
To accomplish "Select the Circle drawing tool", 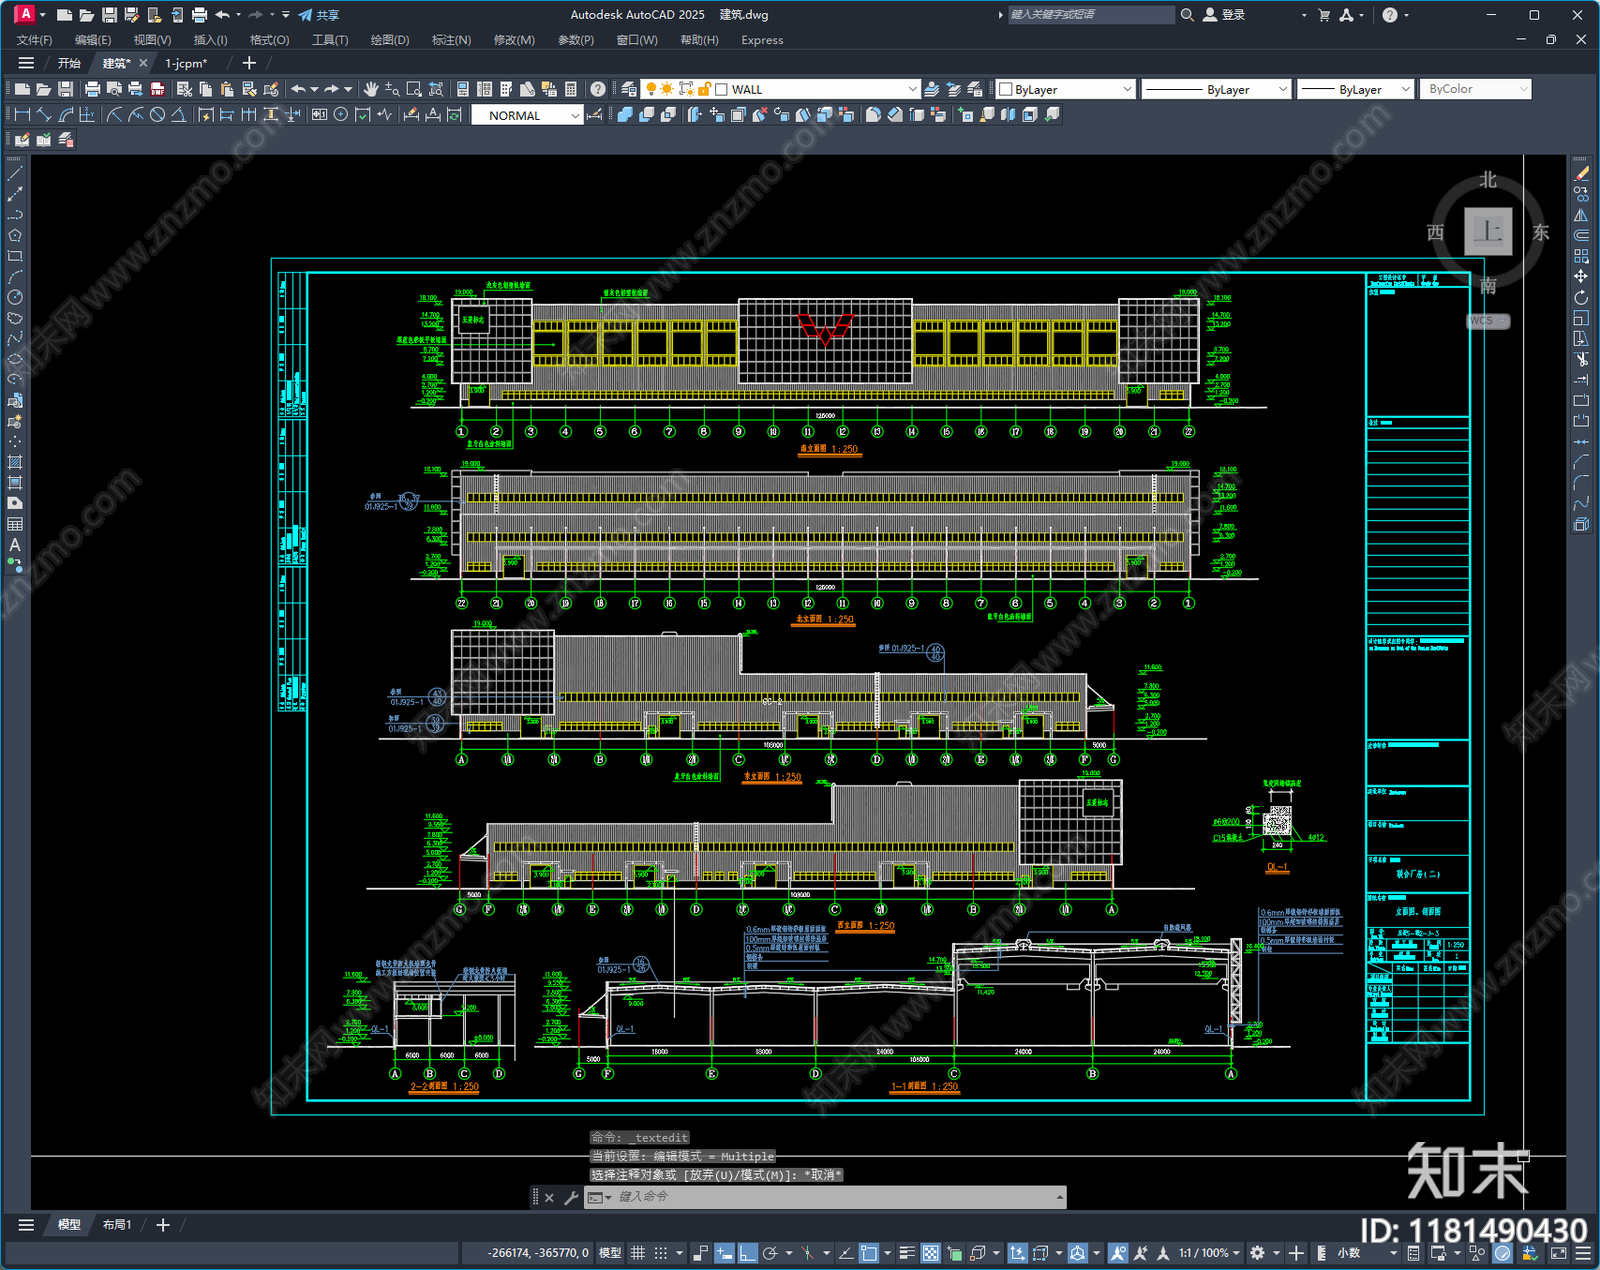I will (15, 297).
